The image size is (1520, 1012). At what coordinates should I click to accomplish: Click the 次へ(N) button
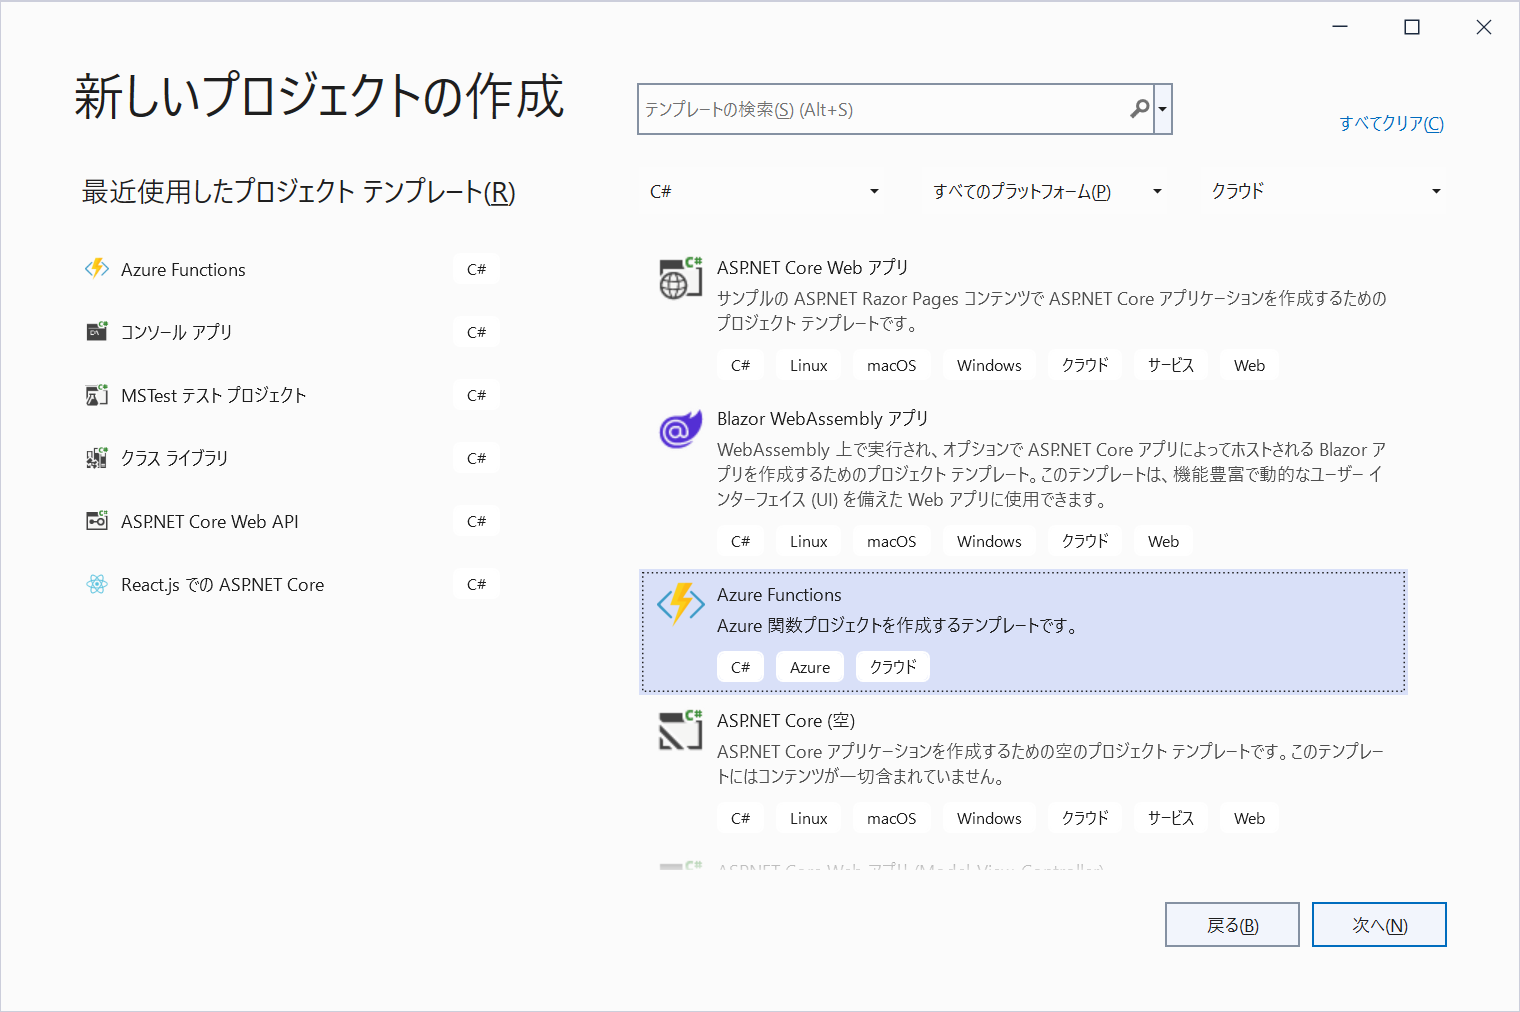coord(1379,925)
